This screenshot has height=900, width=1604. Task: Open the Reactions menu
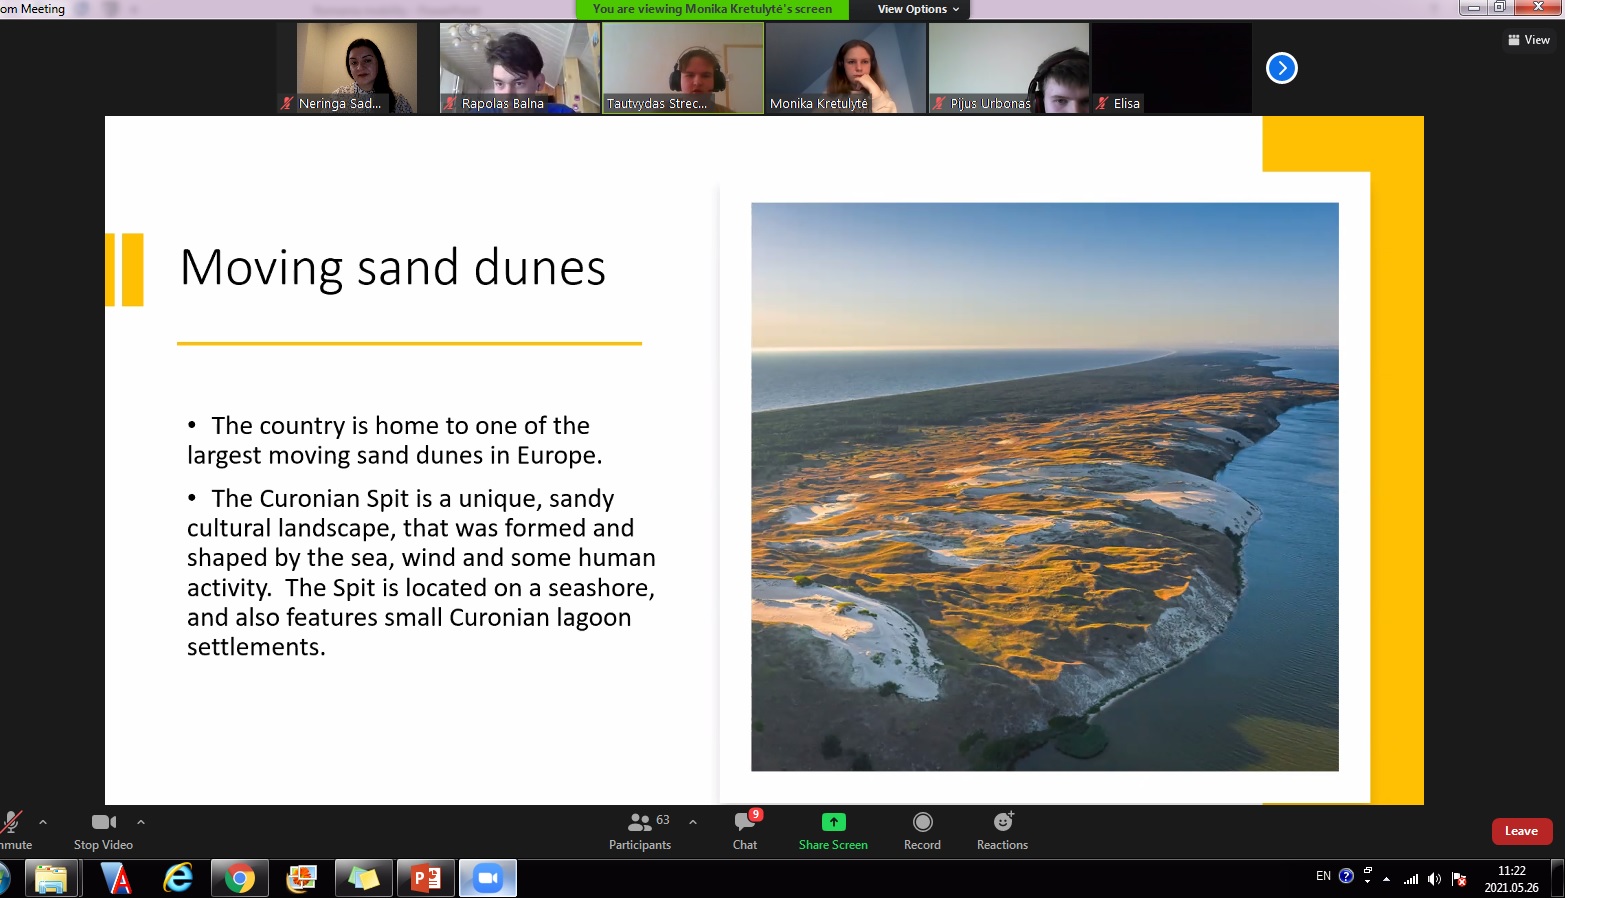point(1002,830)
